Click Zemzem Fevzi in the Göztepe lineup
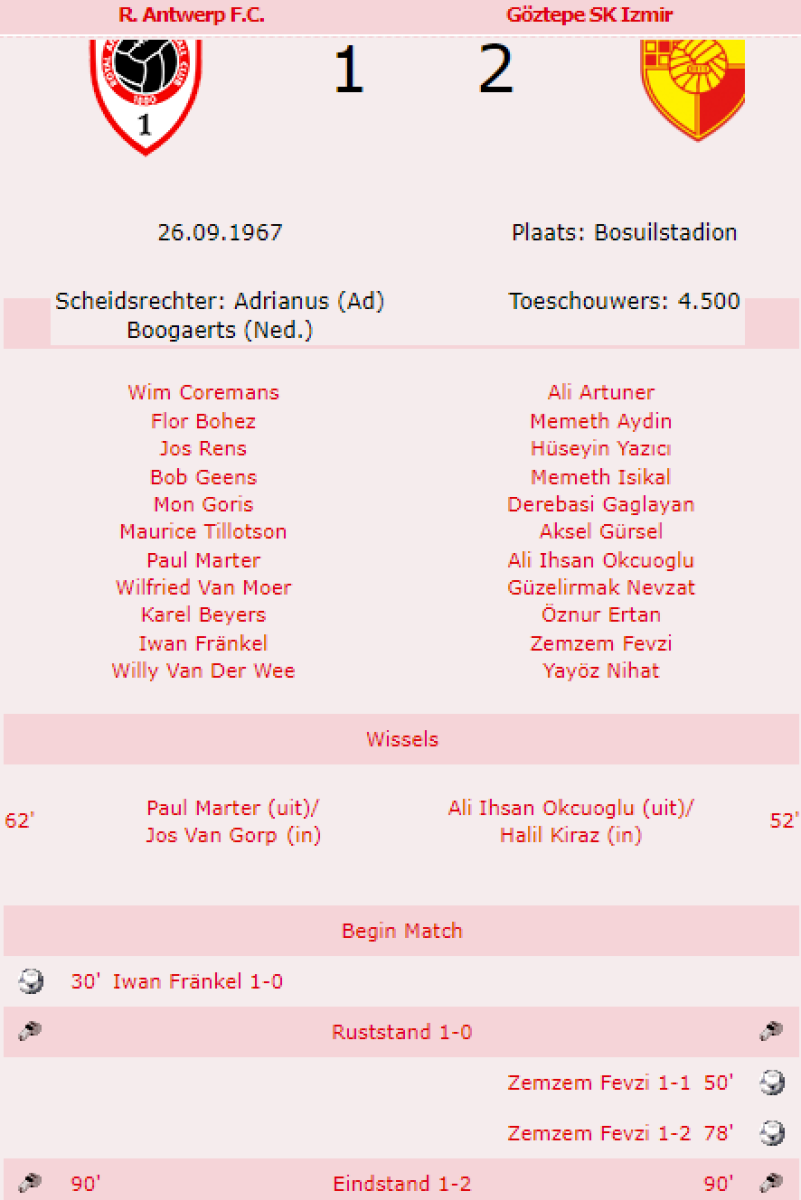The height and width of the screenshot is (1200, 801). tap(601, 643)
